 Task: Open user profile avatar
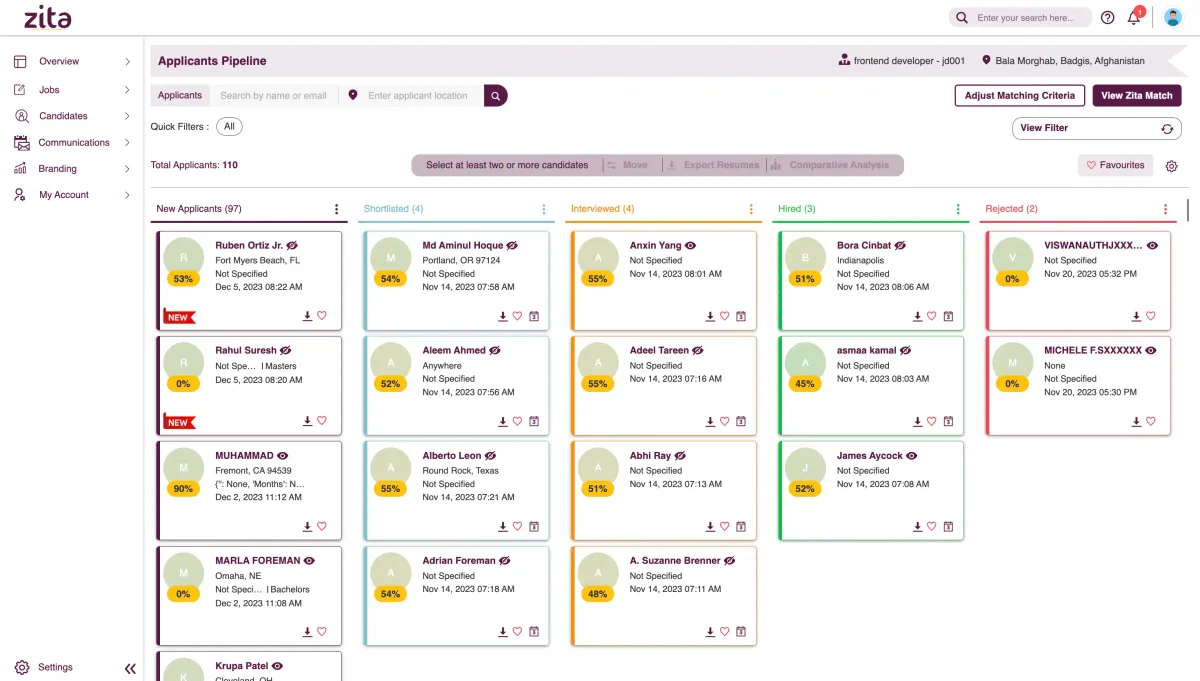pyautogui.click(x=1173, y=17)
